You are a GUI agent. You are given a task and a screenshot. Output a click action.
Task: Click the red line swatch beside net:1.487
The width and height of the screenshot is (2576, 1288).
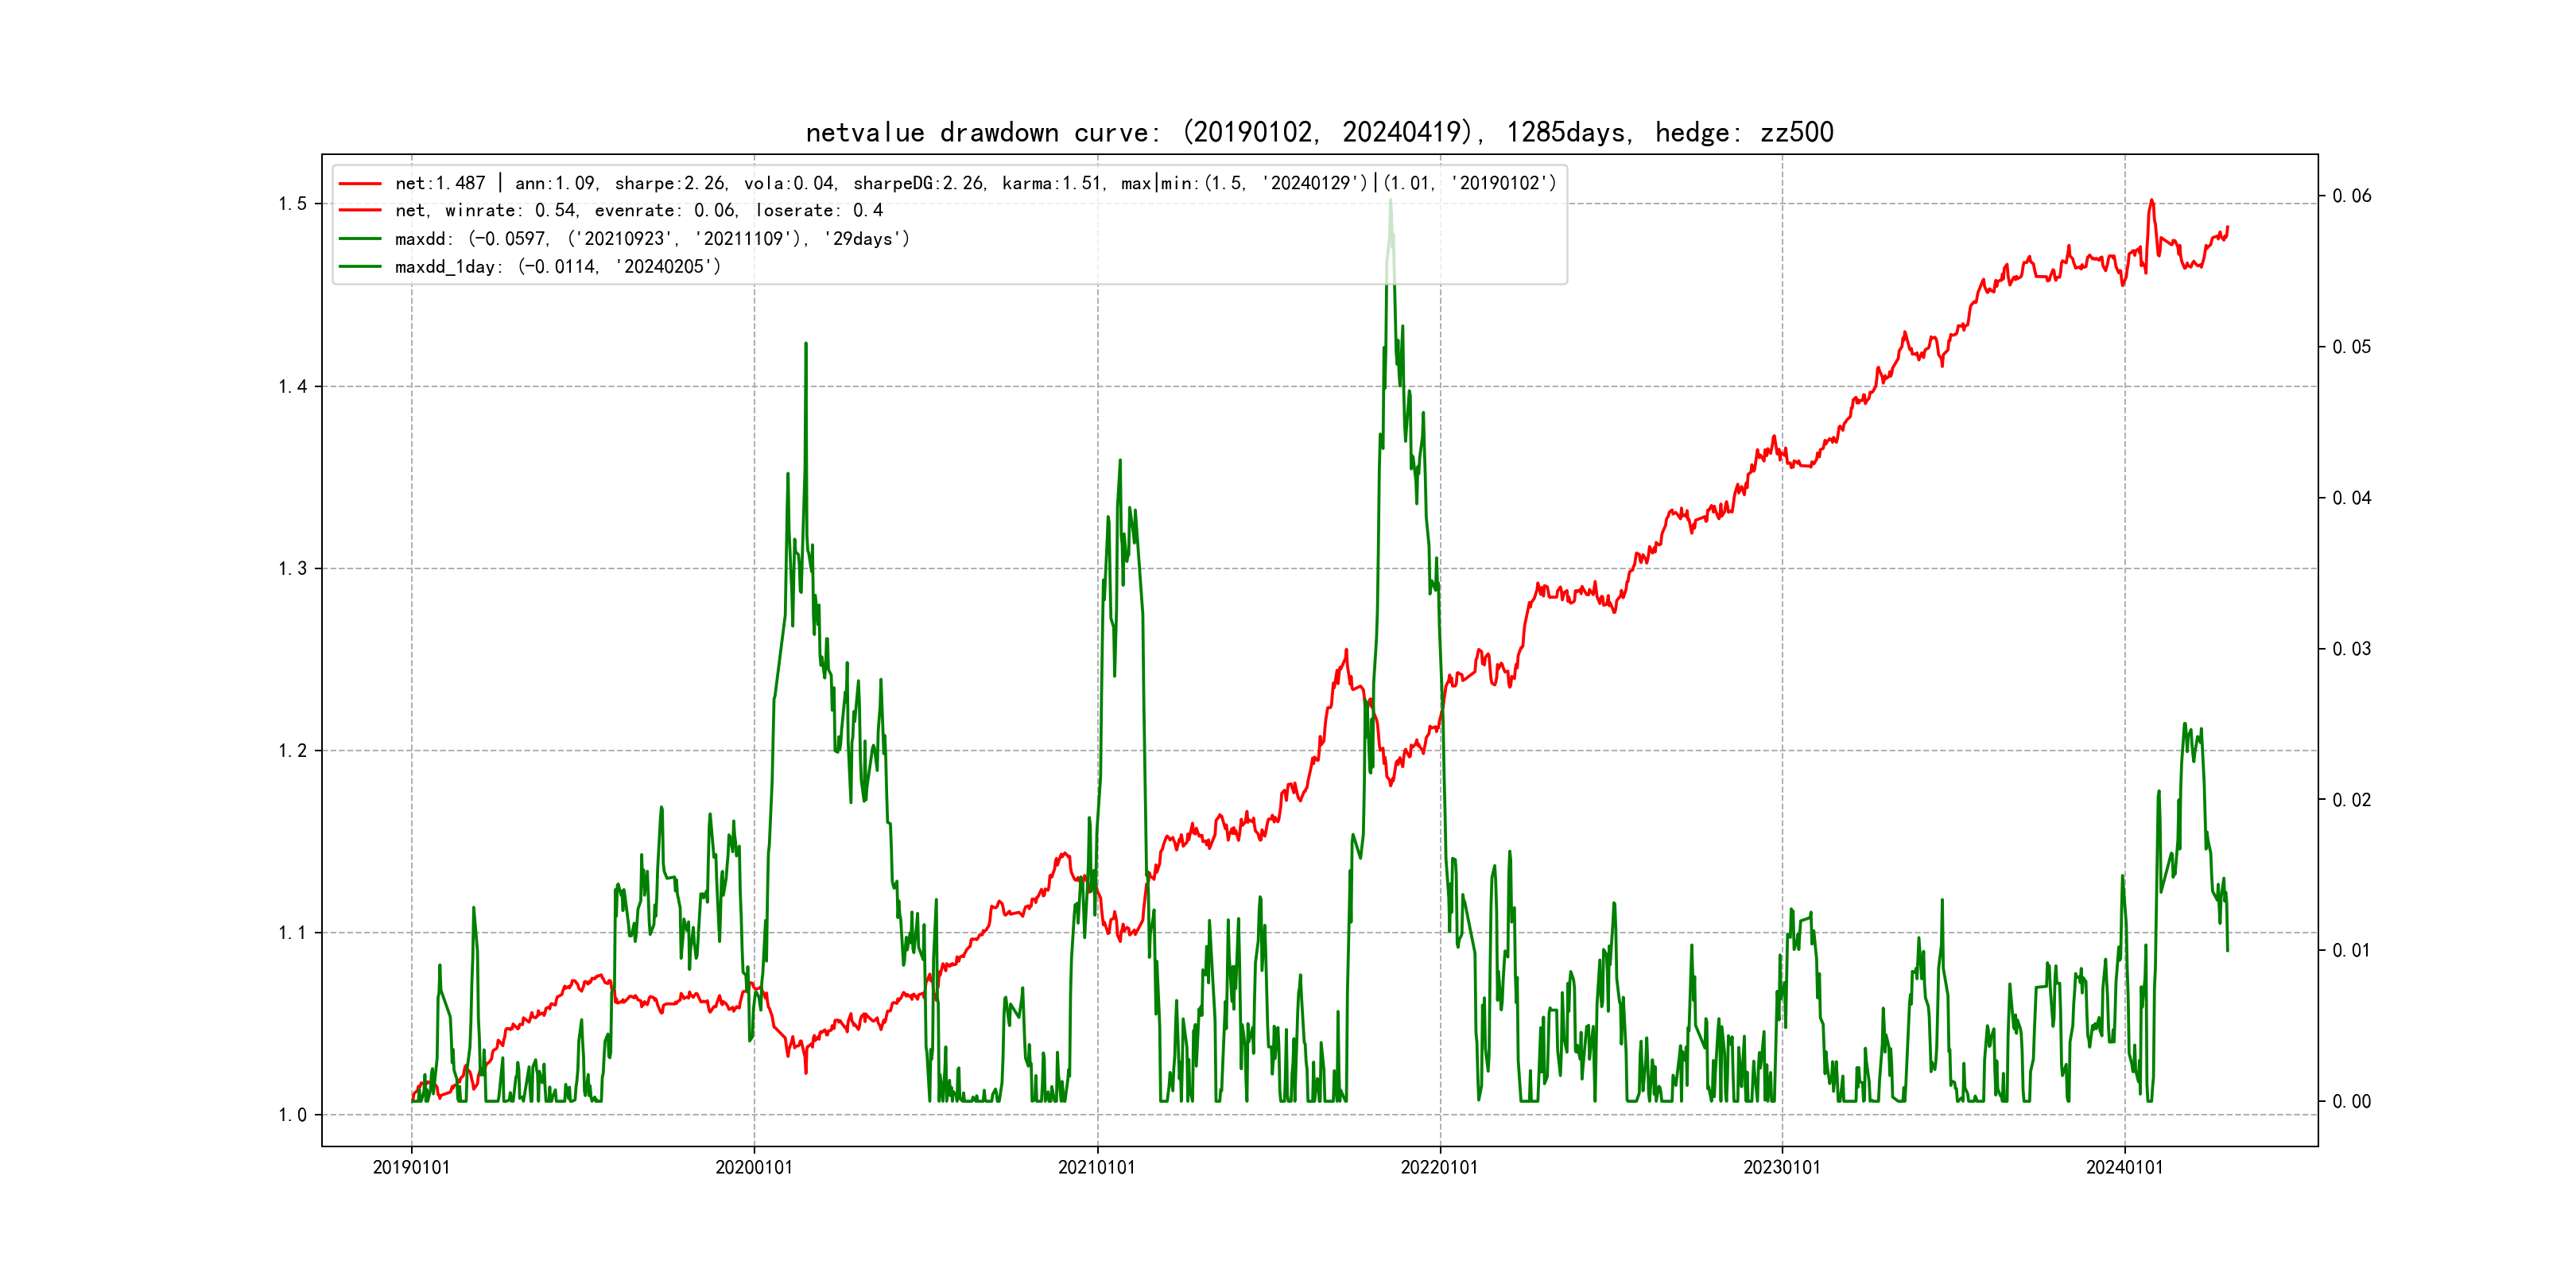(360, 183)
